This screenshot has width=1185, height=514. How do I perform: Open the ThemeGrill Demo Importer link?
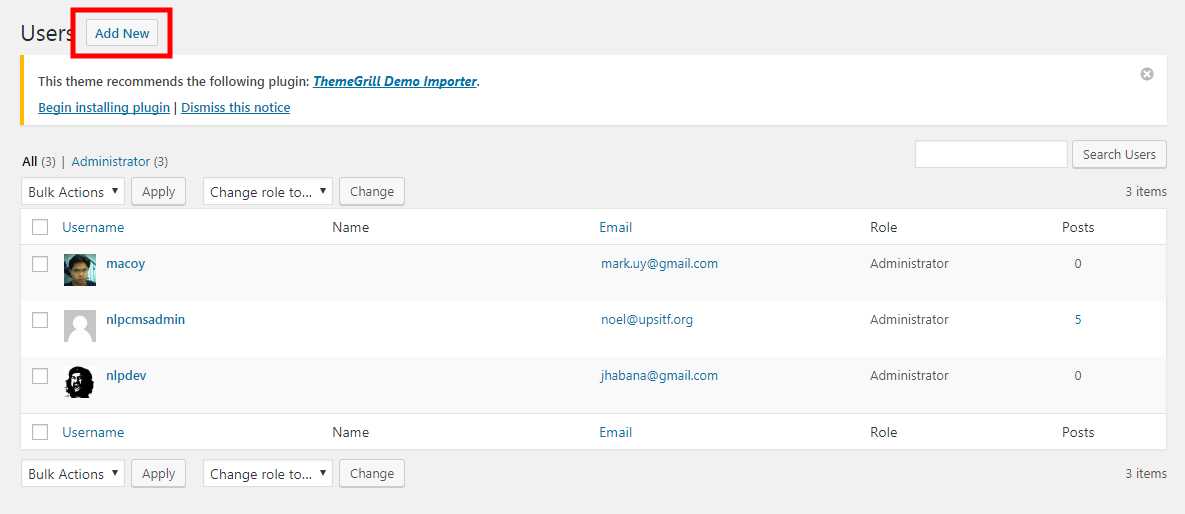(395, 82)
